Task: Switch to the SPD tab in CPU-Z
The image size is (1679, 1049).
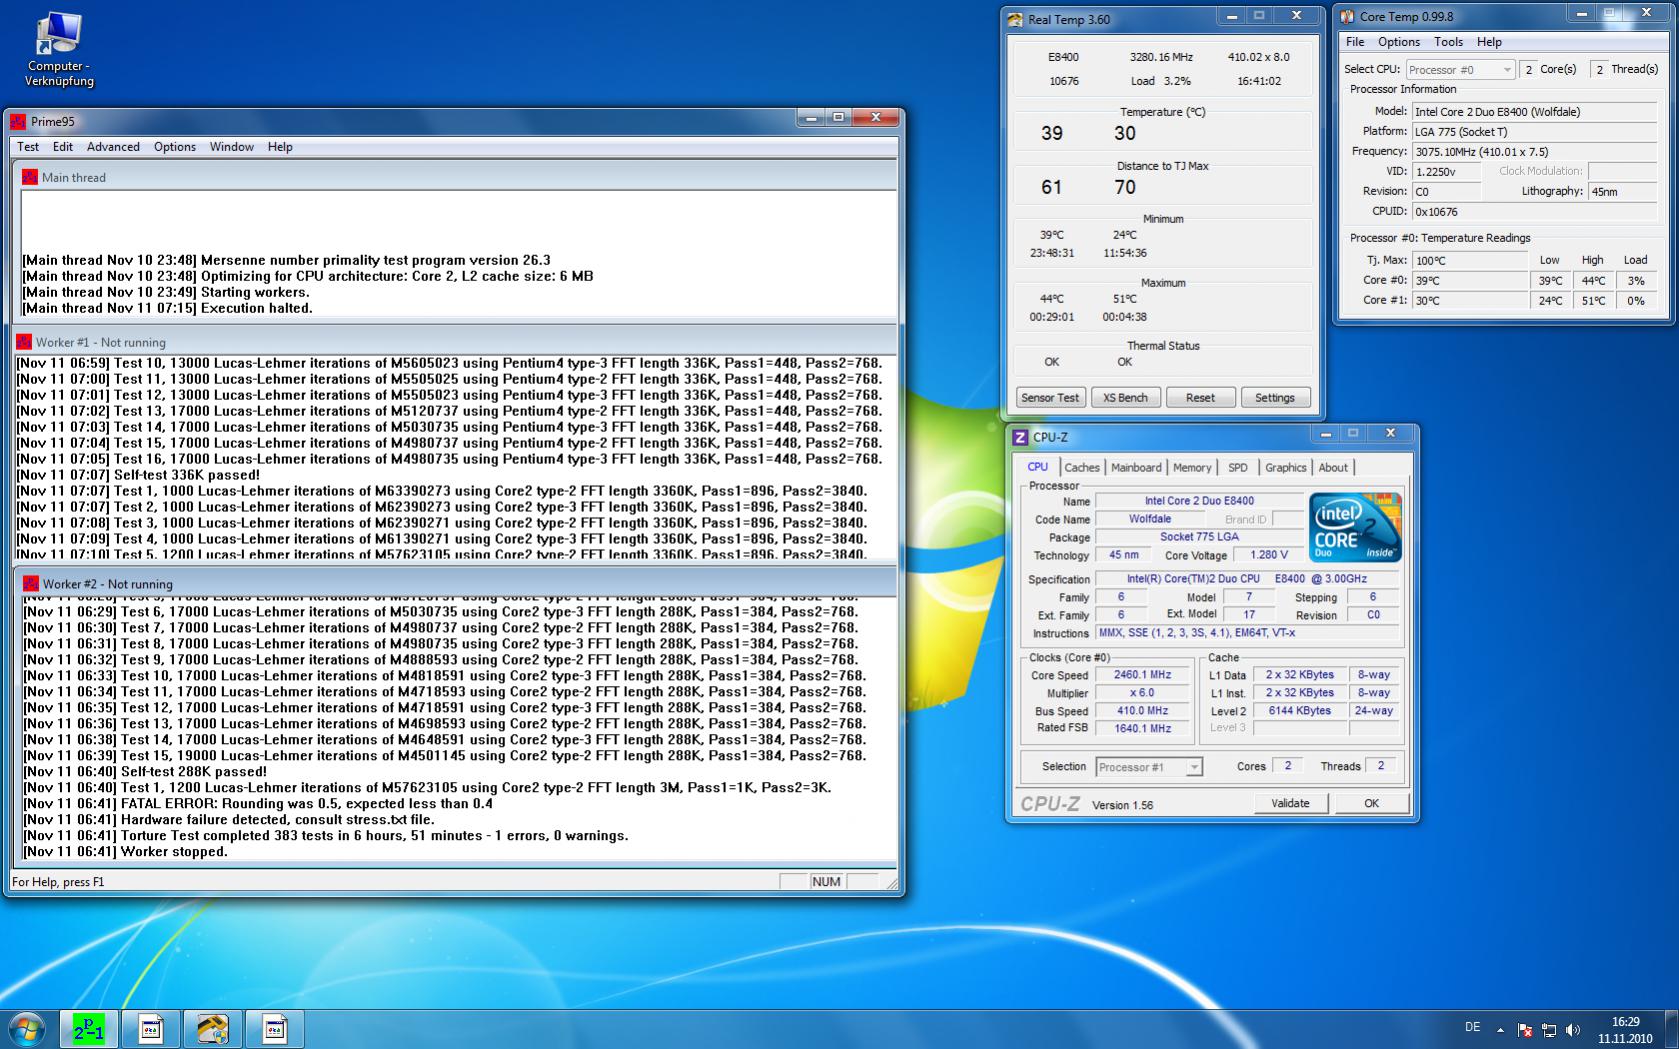Action: coord(1238,467)
